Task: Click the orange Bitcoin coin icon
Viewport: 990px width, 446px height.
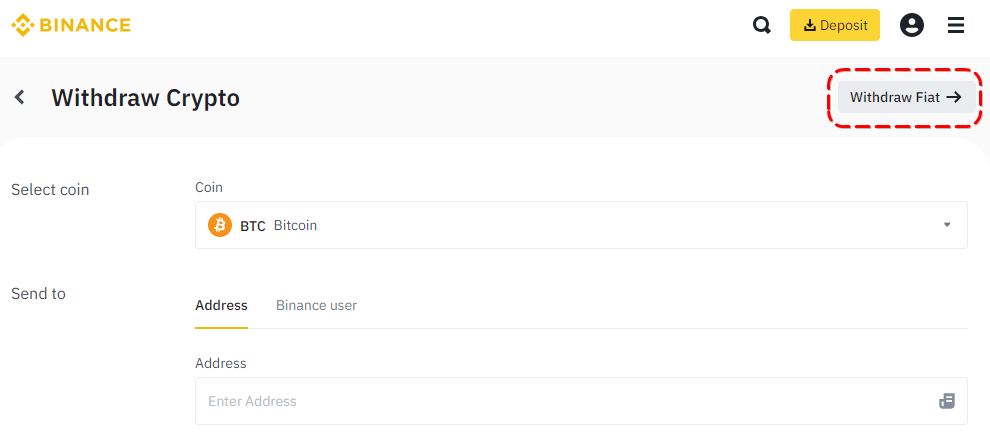Action: tap(220, 225)
